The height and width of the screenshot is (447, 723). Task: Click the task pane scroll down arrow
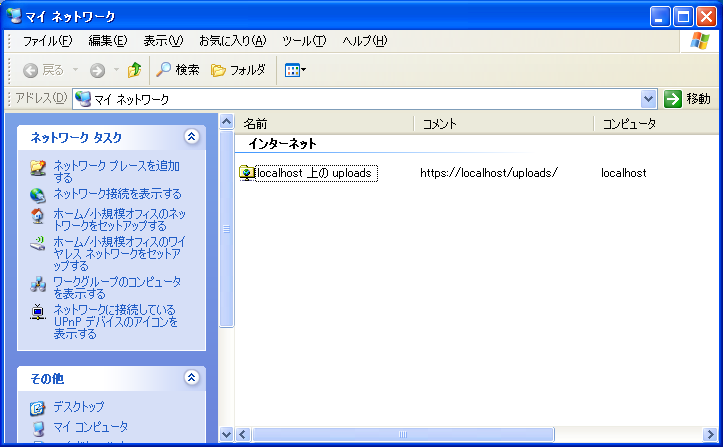coord(226,434)
